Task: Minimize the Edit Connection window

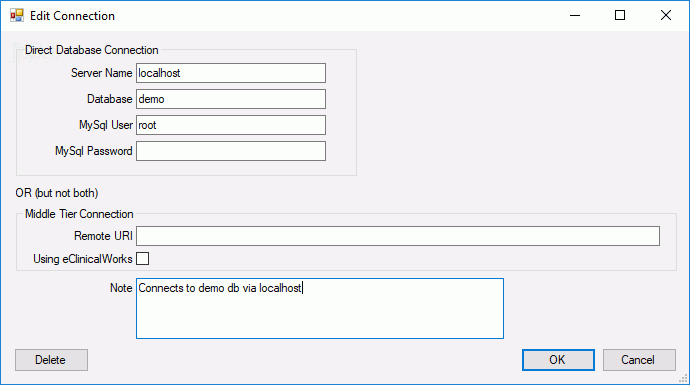Action: coord(575,15)
